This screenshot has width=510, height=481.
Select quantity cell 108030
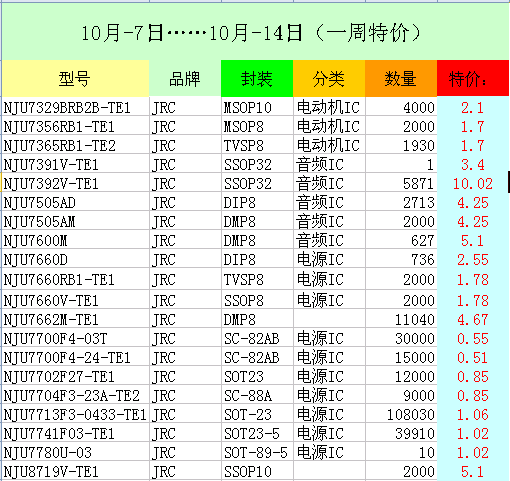(x=401, y=414)
